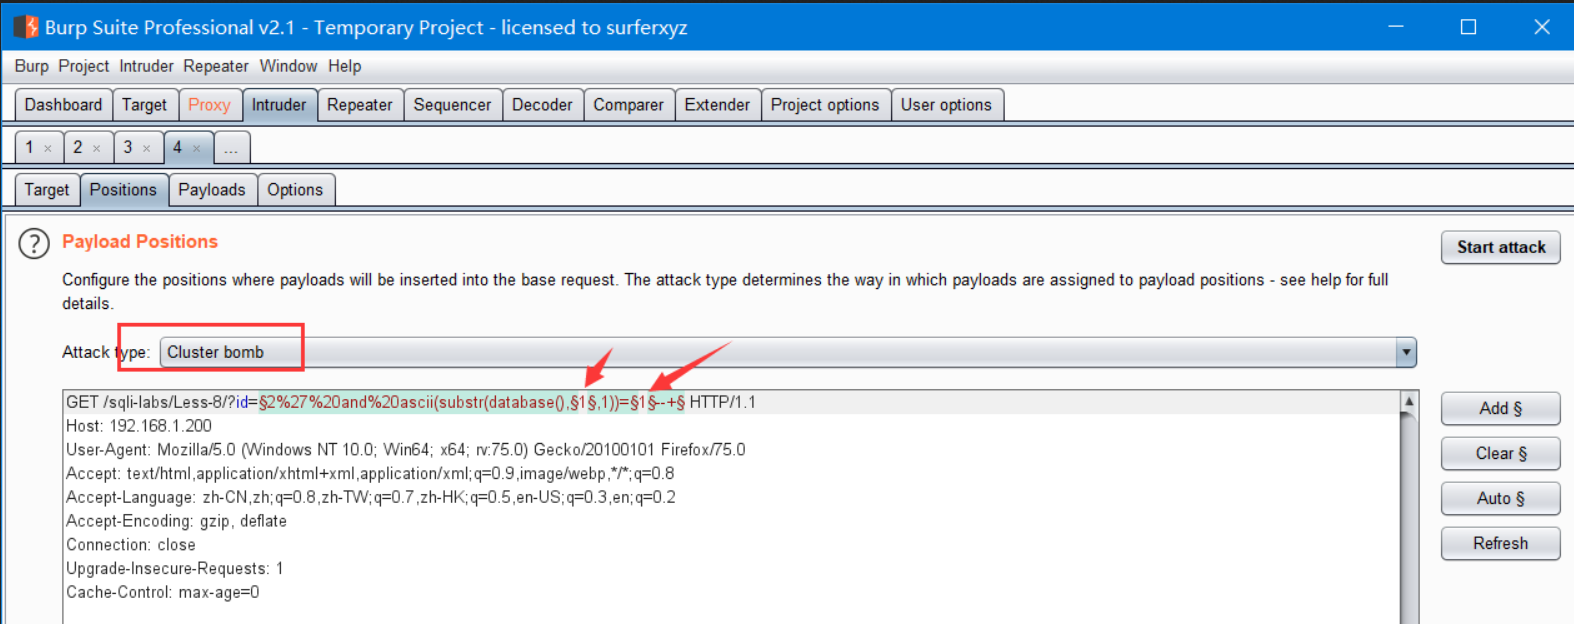The image size is (1574, 624).
Task: Click the Connection: close header line
Action: [131, 545]
